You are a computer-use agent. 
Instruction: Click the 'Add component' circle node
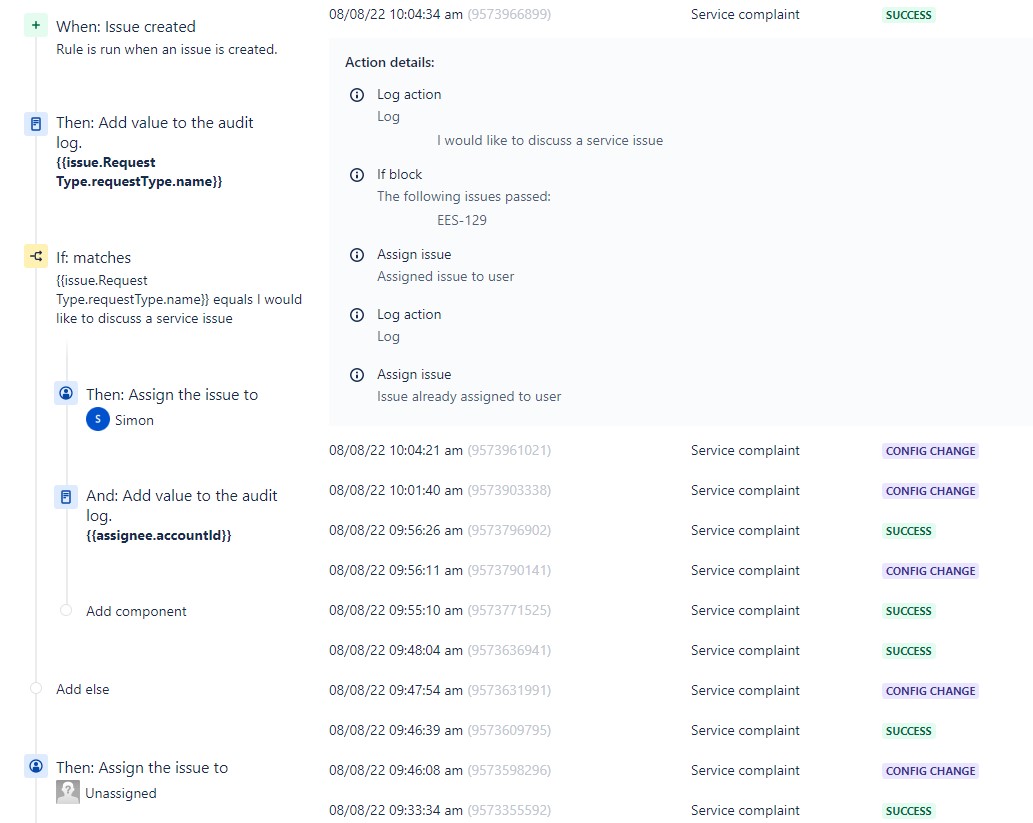tap(66, 610)
